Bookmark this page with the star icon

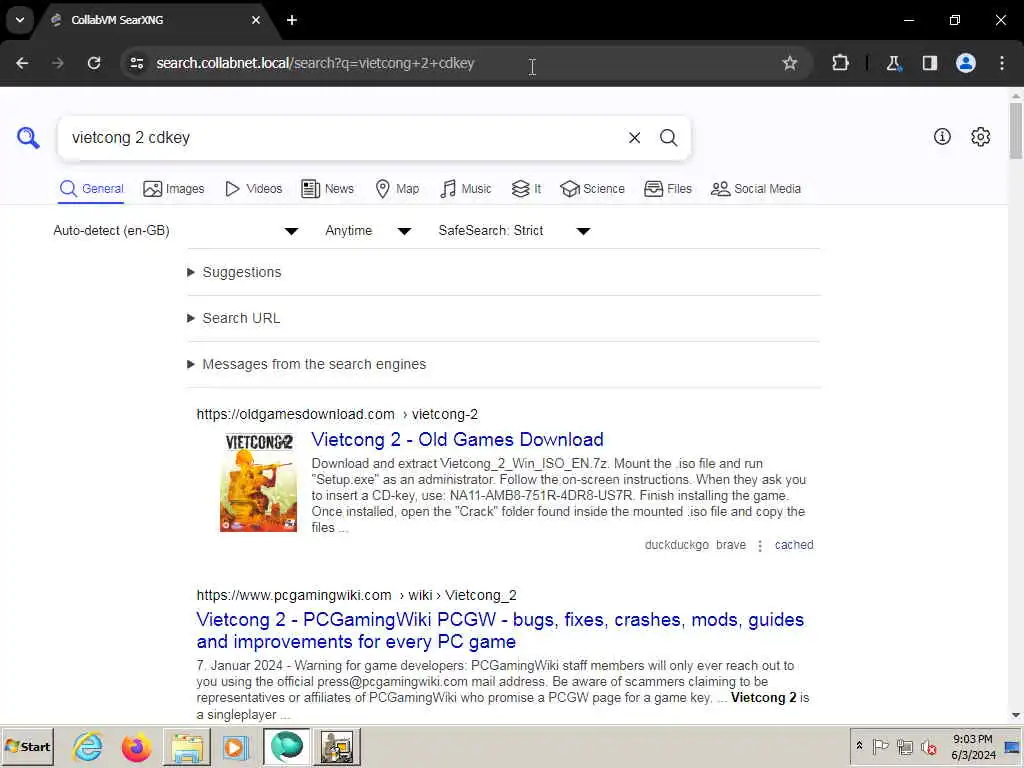[790, 63]
